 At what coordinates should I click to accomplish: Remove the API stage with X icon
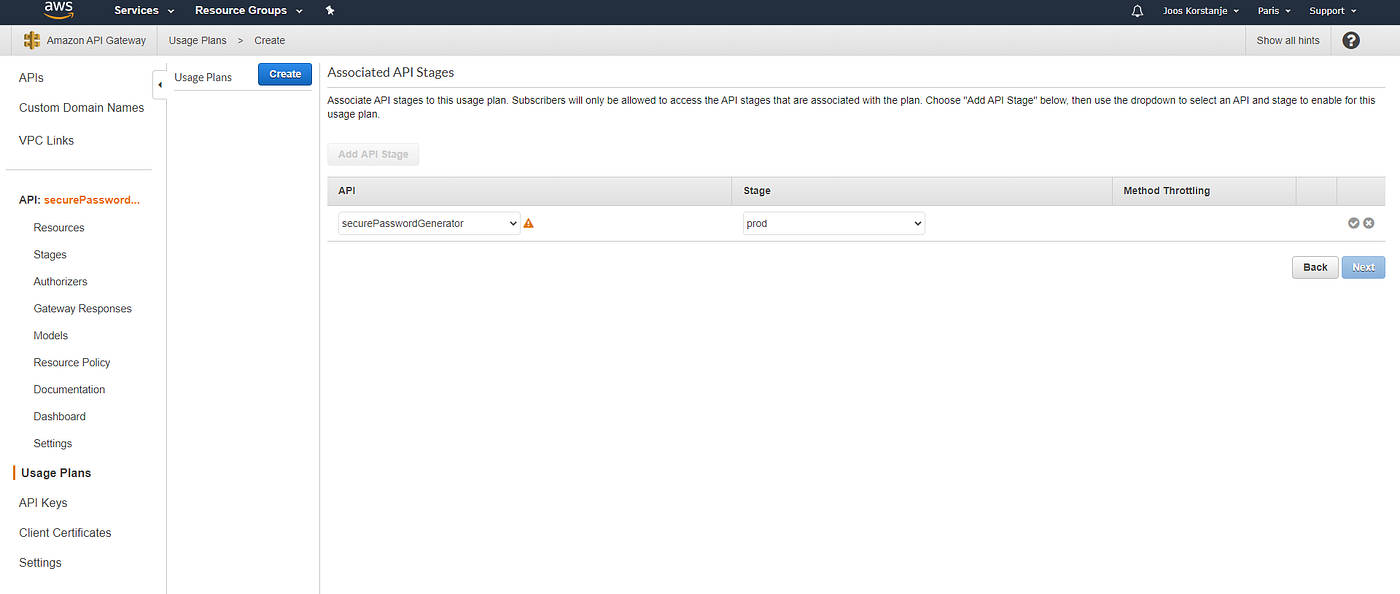pos(1368,223)
